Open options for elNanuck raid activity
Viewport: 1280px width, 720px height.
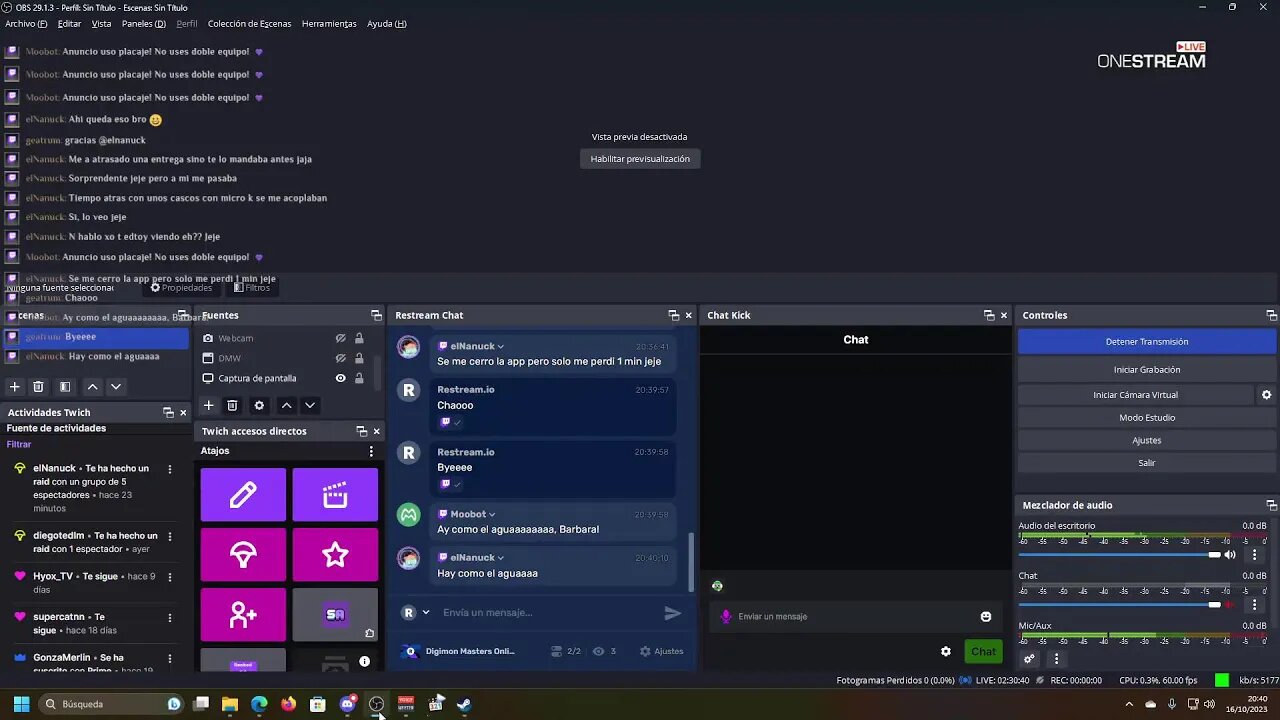(x=170, y=469)
